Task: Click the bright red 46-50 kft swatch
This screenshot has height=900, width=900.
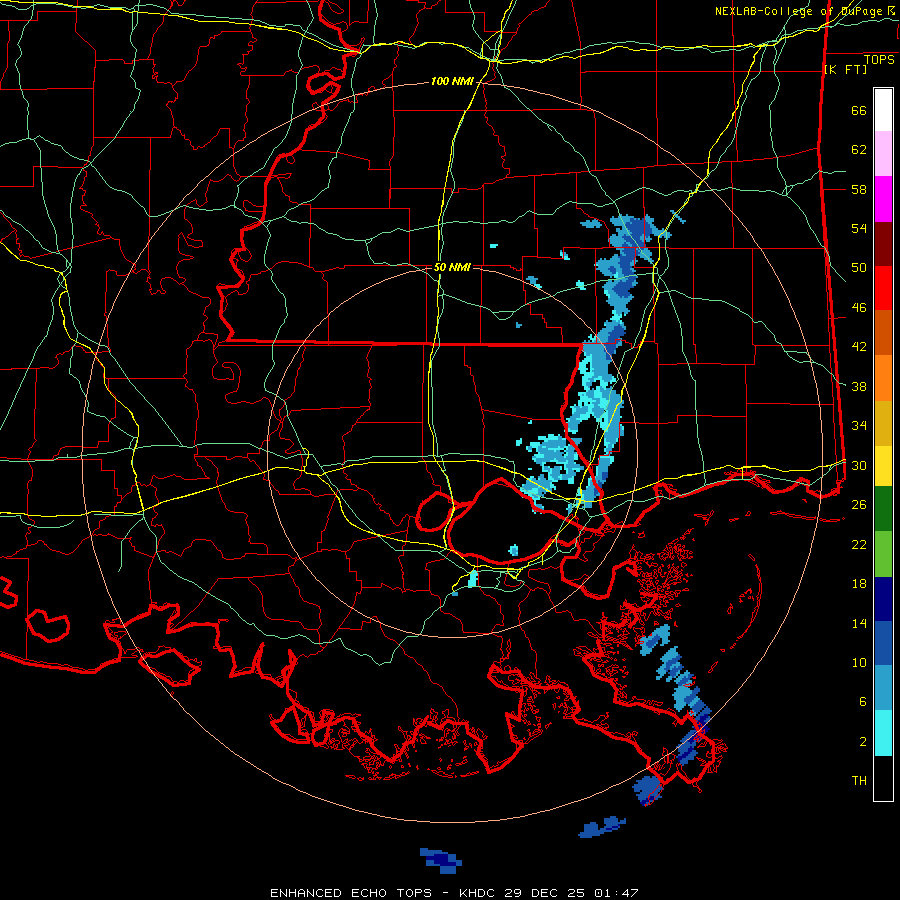Action: pos(883,288)
